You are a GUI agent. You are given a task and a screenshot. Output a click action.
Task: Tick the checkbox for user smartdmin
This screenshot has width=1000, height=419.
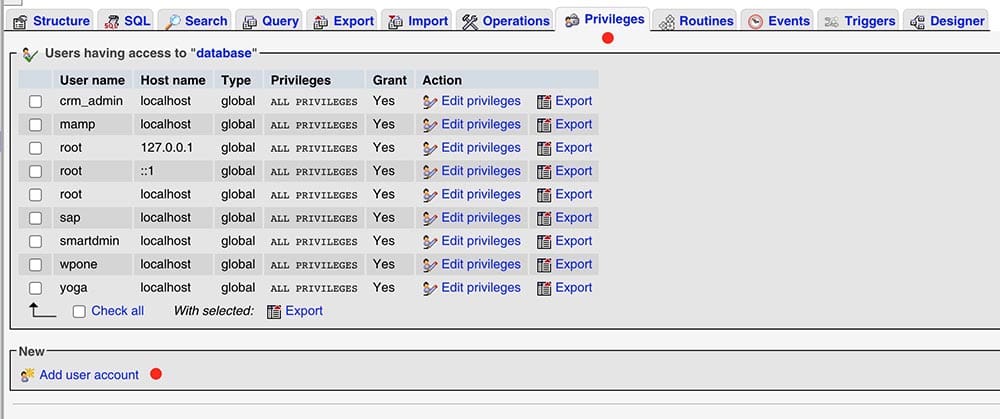coord(36,241)
